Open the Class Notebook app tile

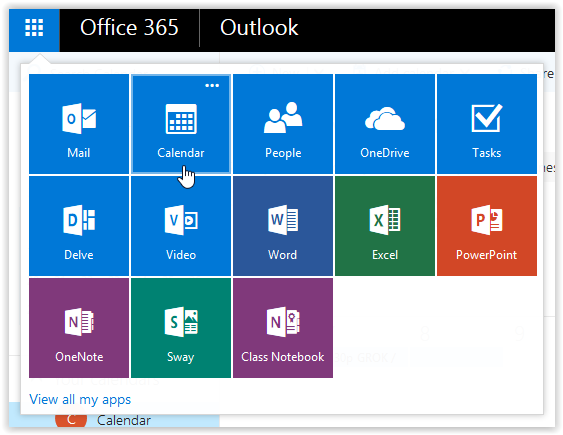point(283,328)
